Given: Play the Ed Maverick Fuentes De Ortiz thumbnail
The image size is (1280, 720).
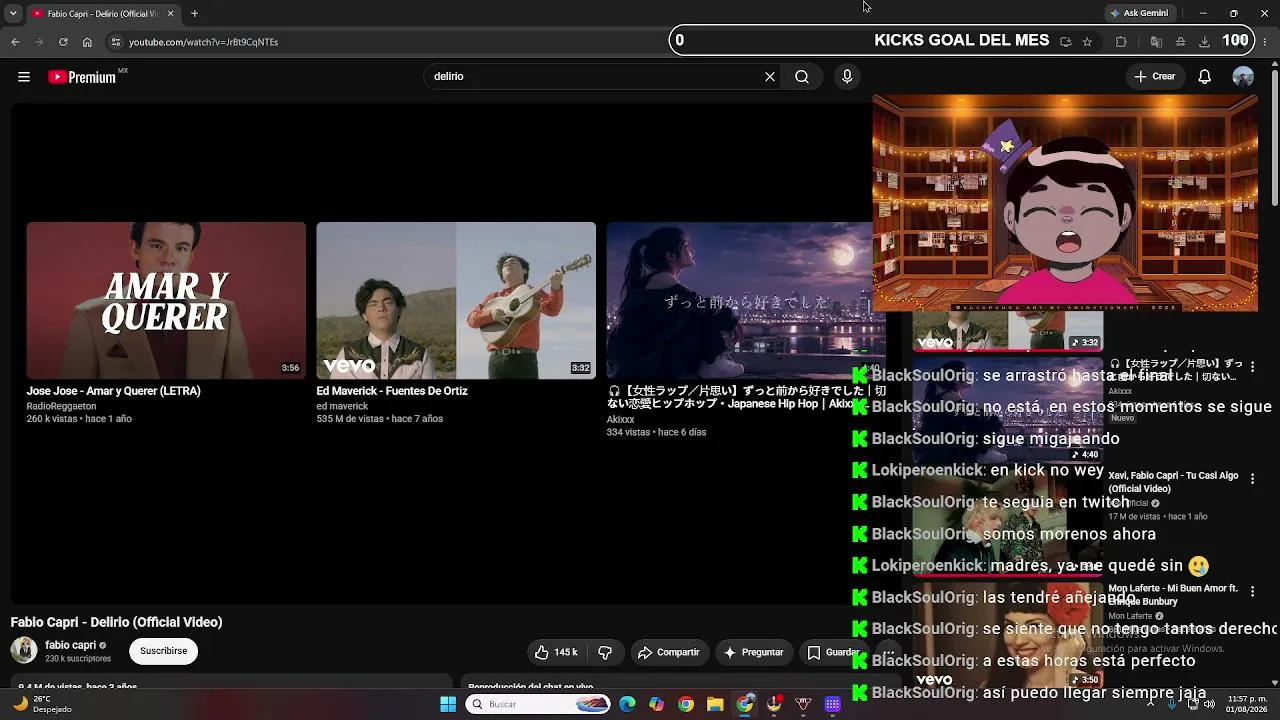Looking at the screenshot, I should pos(456,300).
